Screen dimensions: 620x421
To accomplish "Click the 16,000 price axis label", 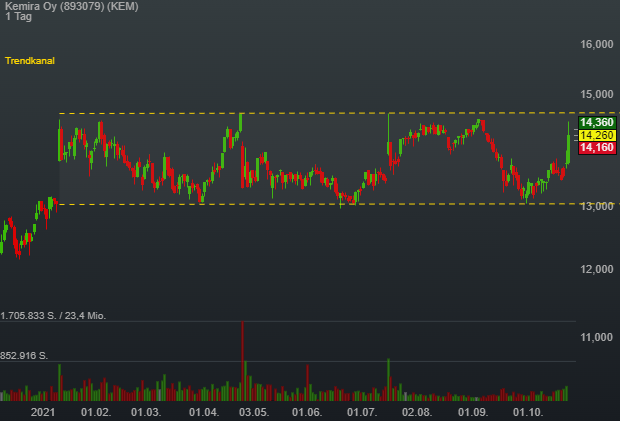I will (597, 44).
